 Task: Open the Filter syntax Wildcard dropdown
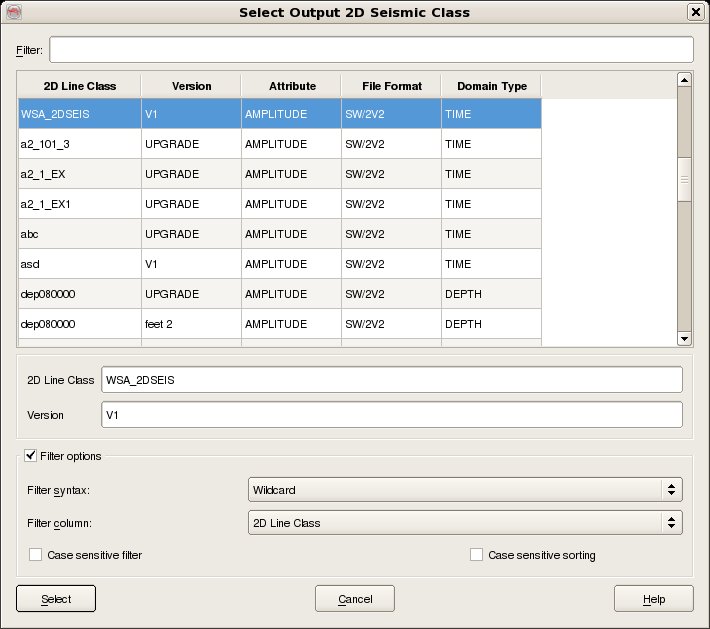[x=465, y=490]
